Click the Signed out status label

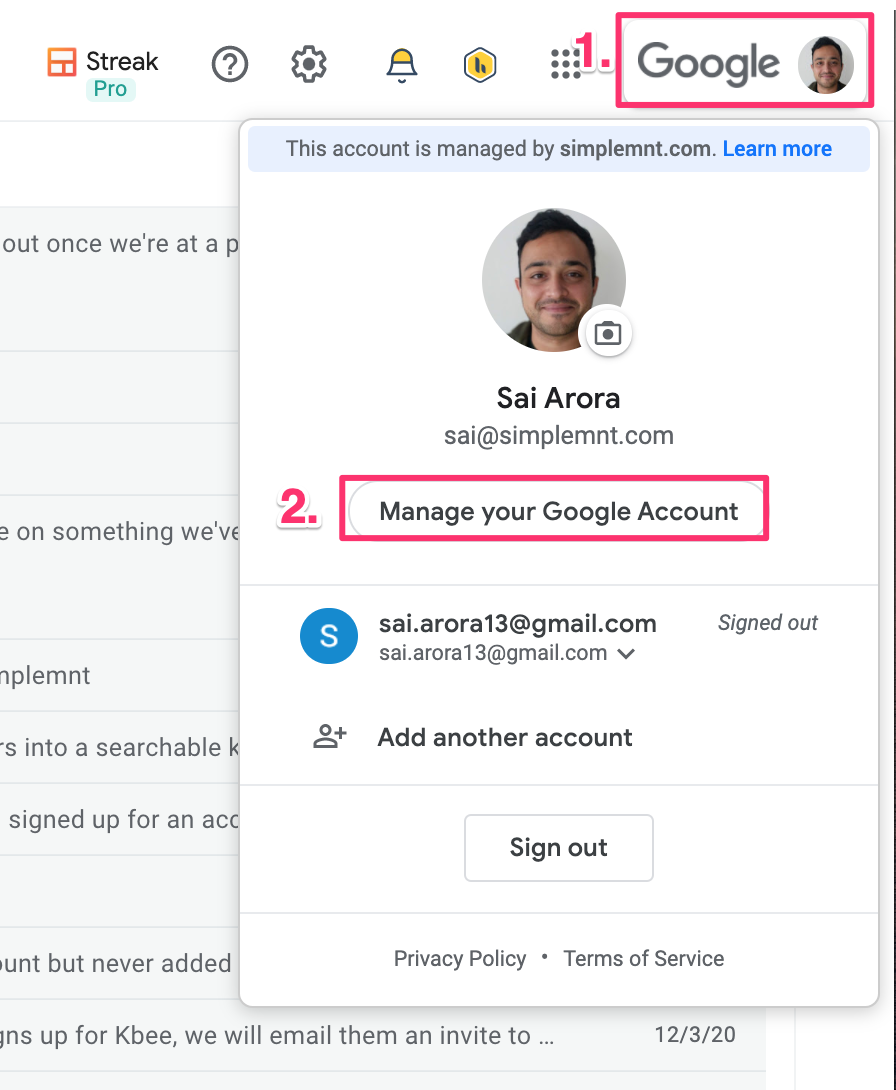click(x=767, y=623)
